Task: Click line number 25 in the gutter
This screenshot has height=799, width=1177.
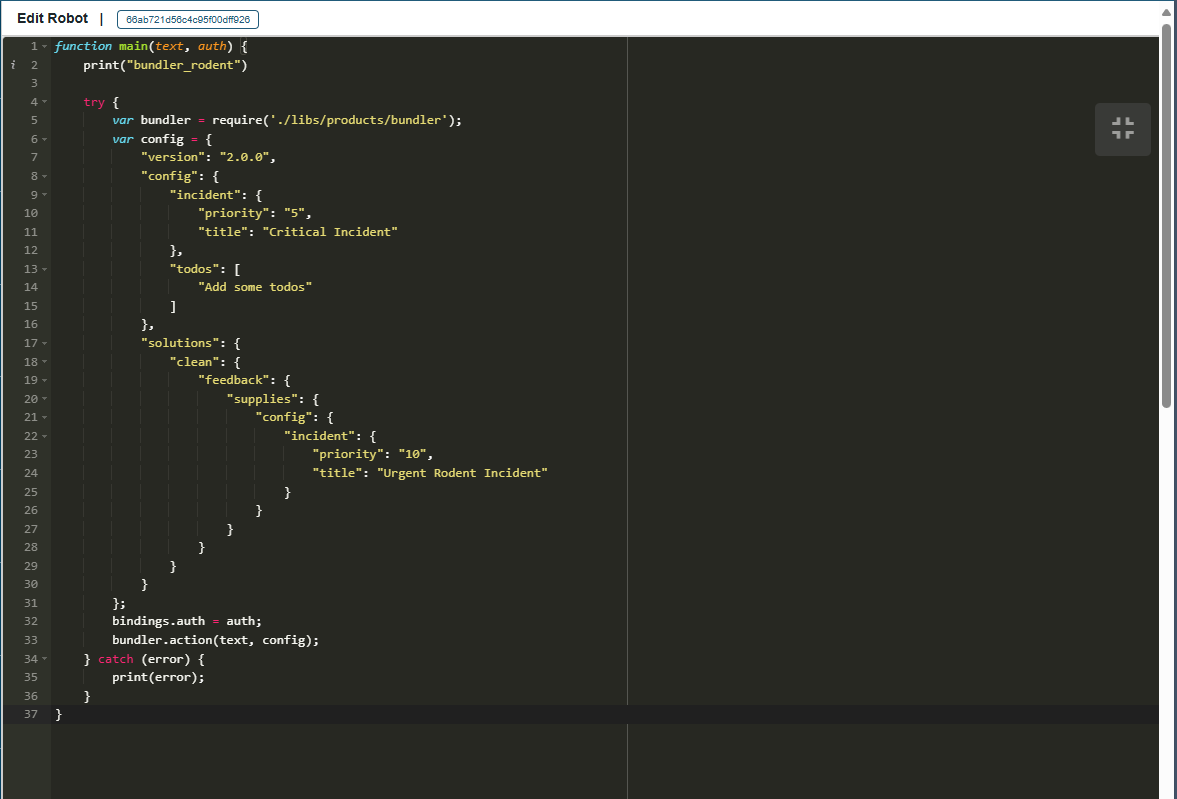Action: [31, 492]
